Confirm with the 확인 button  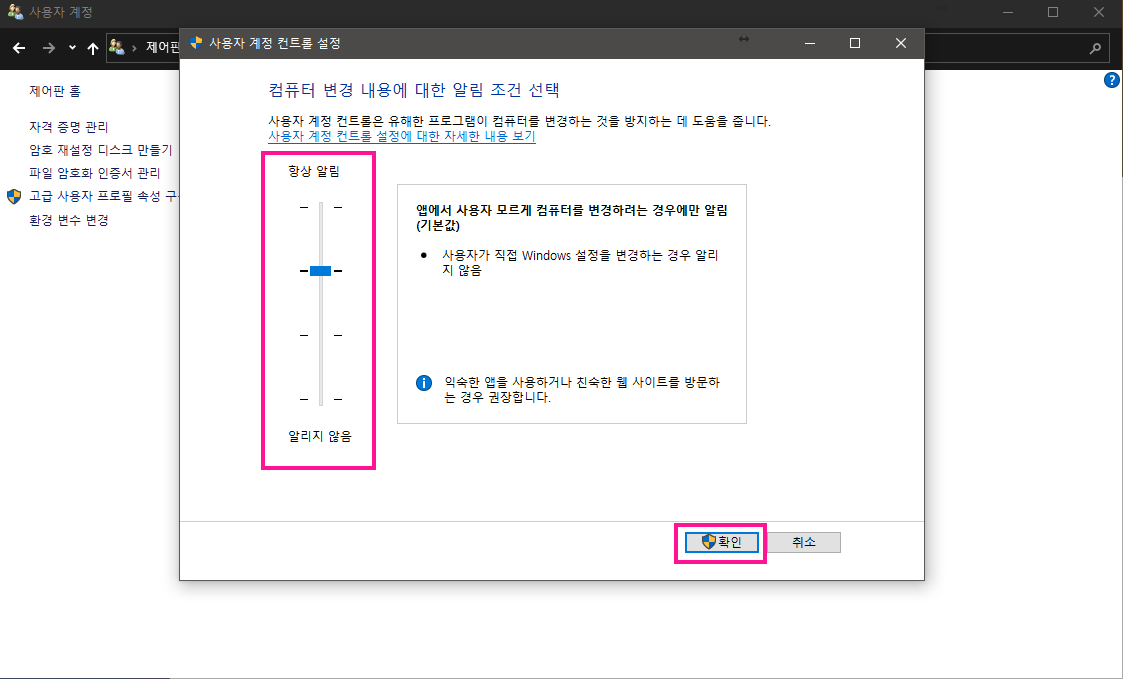[721, 542]
